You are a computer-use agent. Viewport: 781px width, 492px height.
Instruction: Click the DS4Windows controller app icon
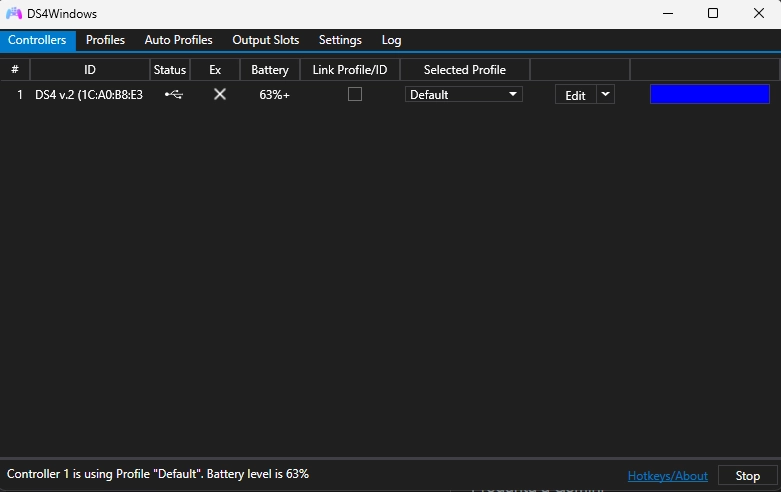click(x=14, y=13)
